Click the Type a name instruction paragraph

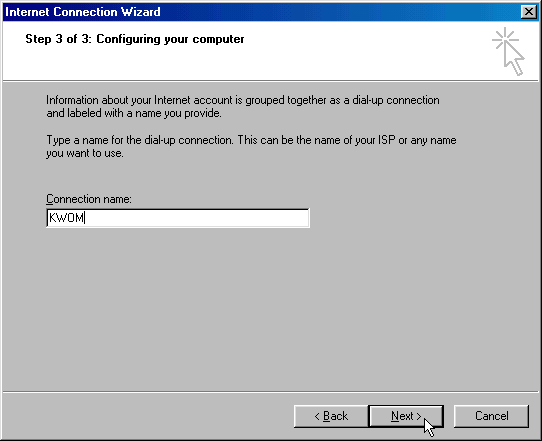point(251,147)
